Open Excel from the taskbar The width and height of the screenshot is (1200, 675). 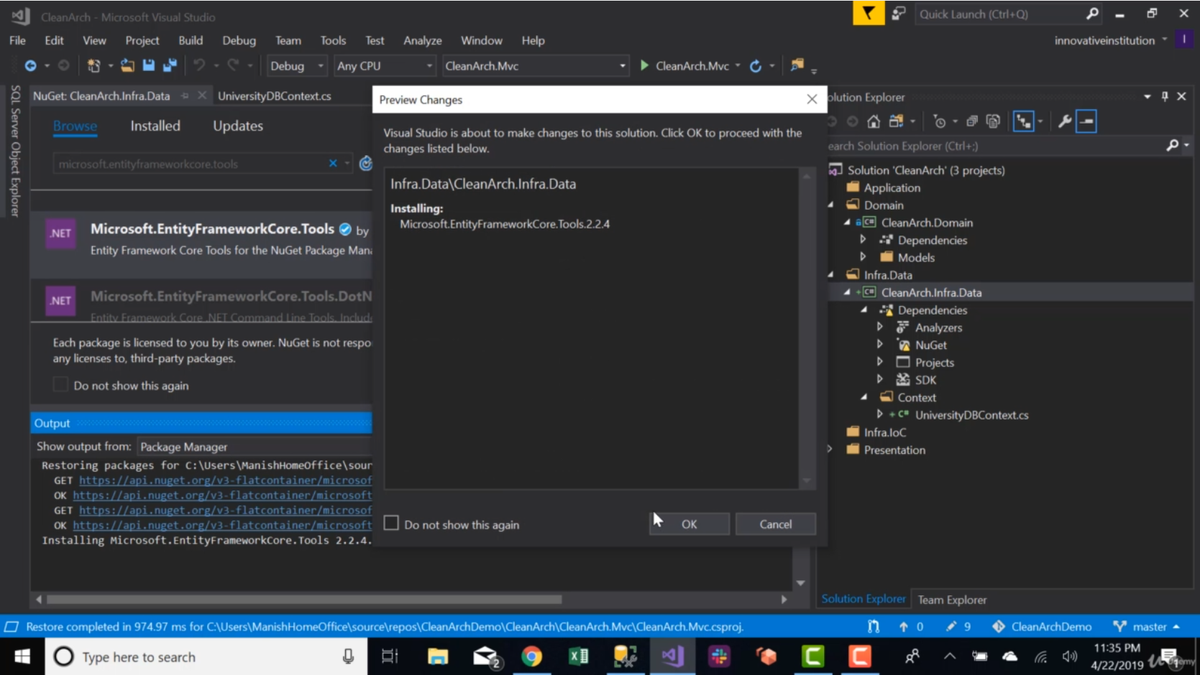[x=578, y=657]
